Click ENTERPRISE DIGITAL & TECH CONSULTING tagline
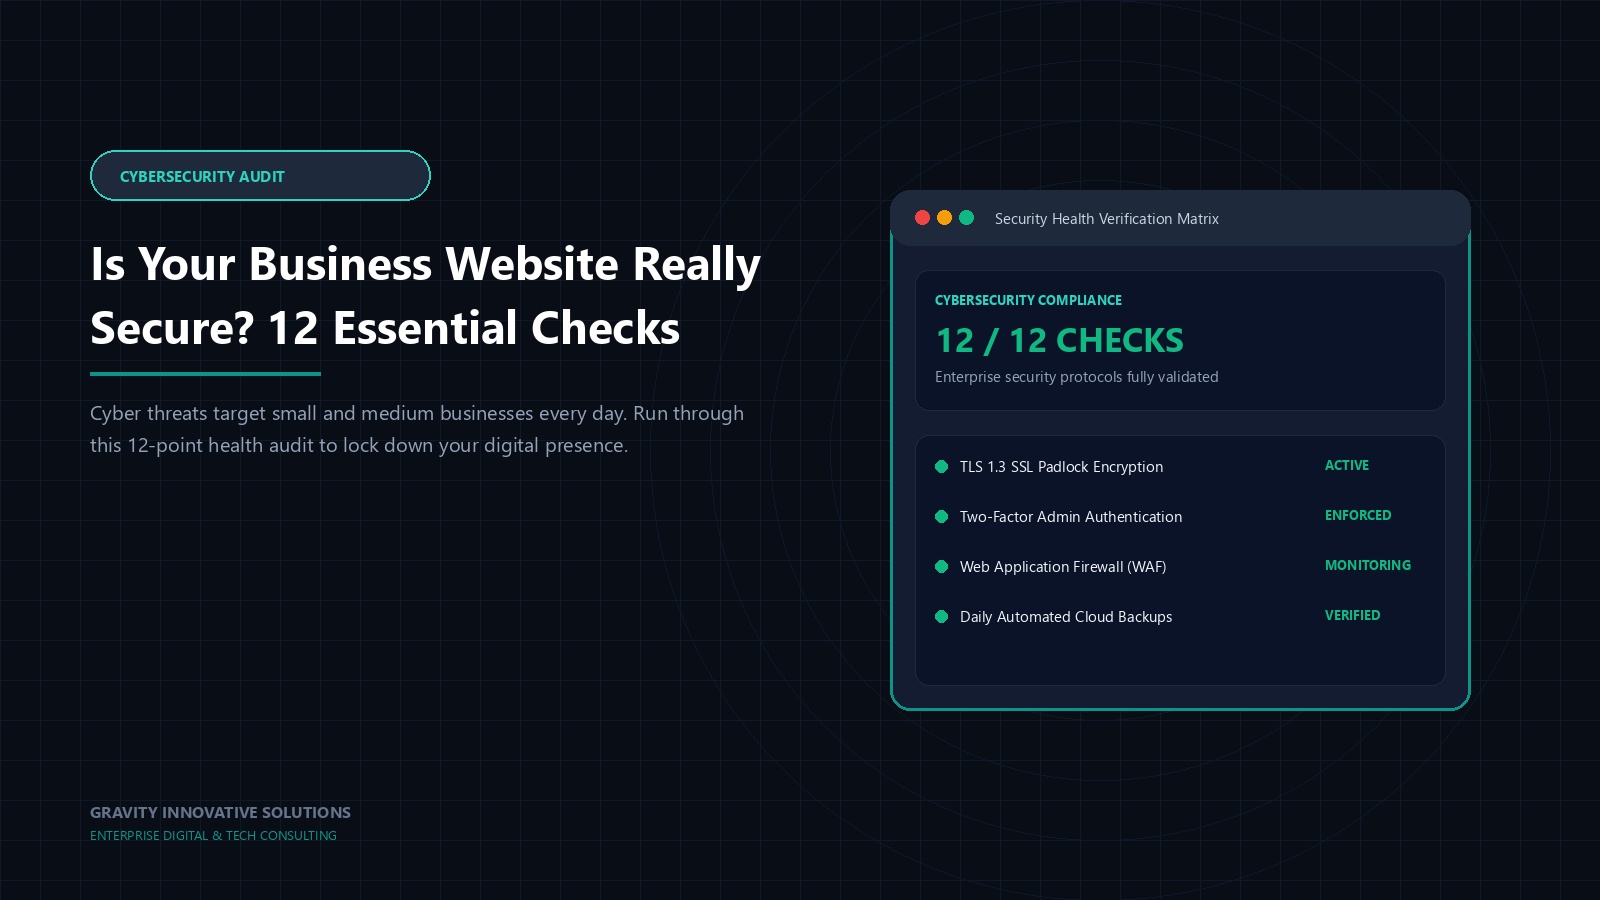1600x900 pixels. 213,836
